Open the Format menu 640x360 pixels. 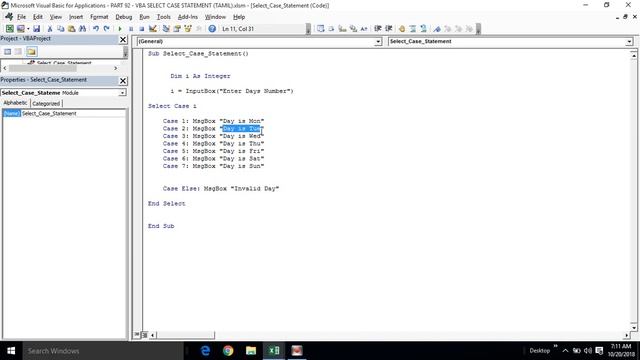(99, 17)
